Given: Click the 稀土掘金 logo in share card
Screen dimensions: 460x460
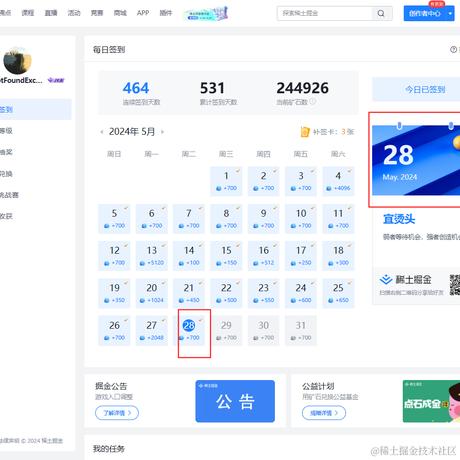Looking at the screenshot, I should [x=406, y=279].
